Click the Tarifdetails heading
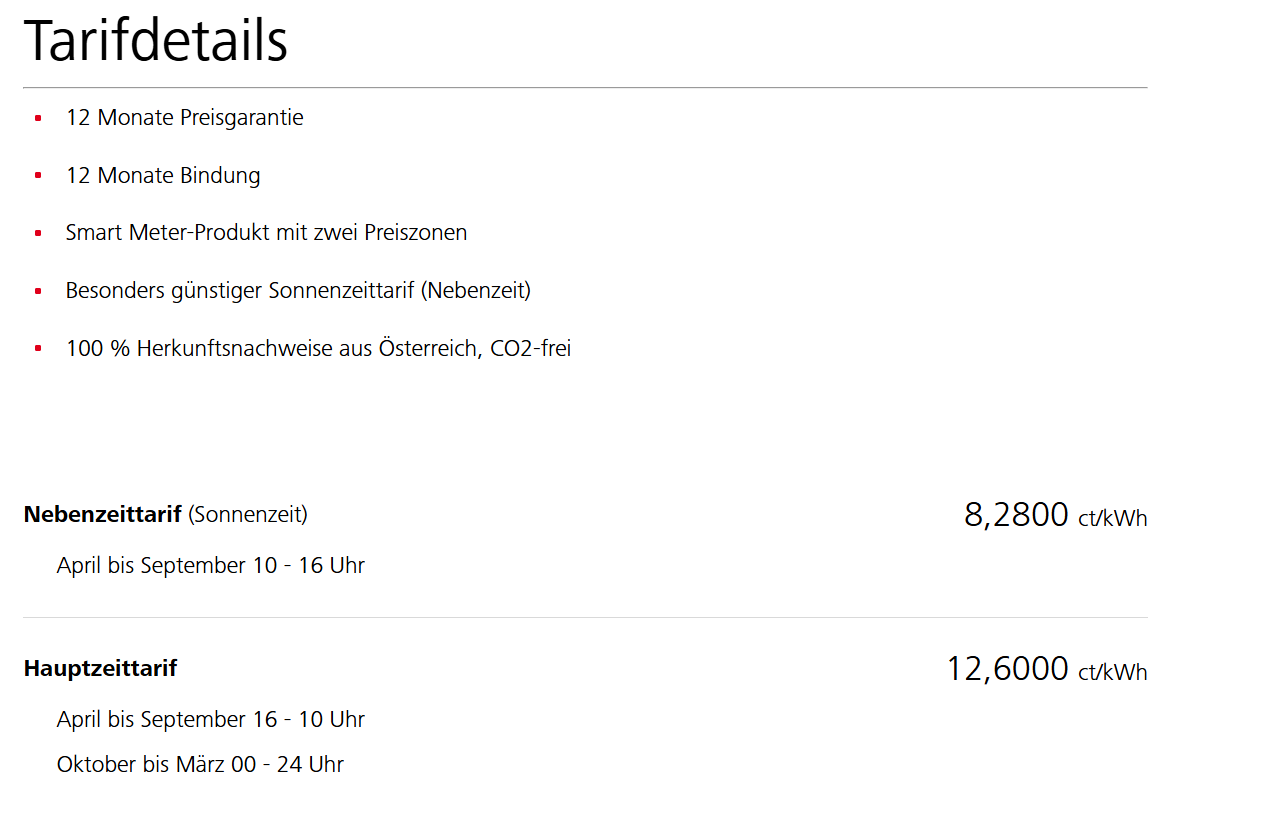This screenshot has height=814, width=1270. [156, 41]
